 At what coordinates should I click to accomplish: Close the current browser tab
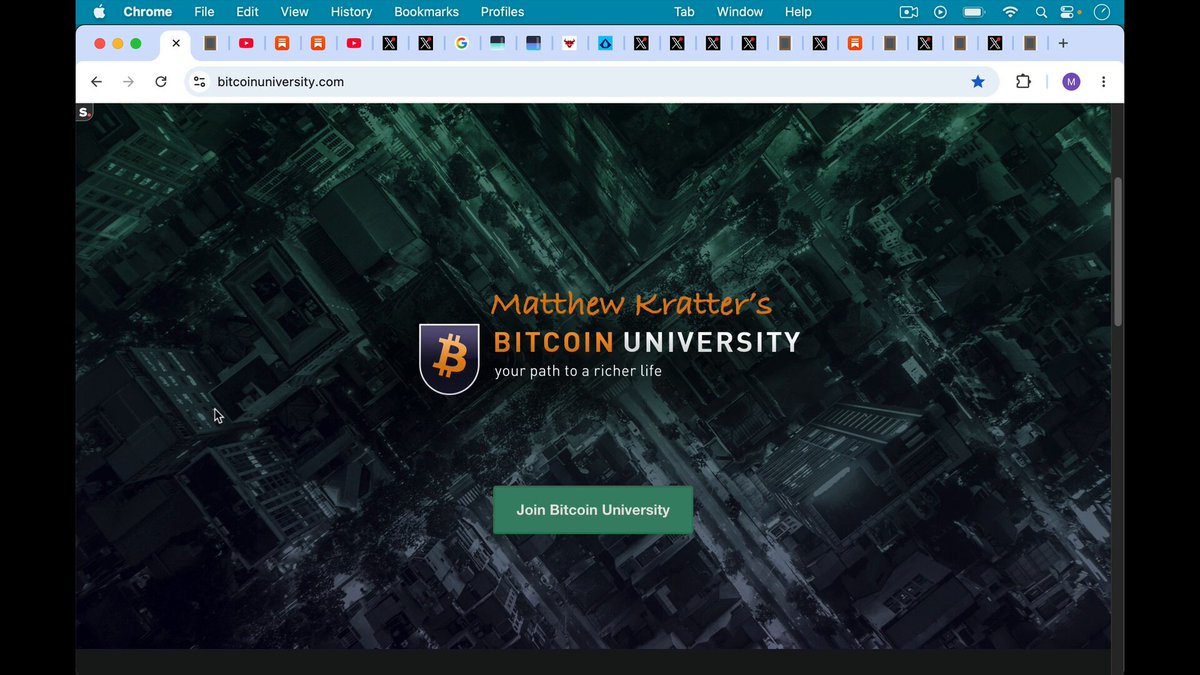point(176,44)
